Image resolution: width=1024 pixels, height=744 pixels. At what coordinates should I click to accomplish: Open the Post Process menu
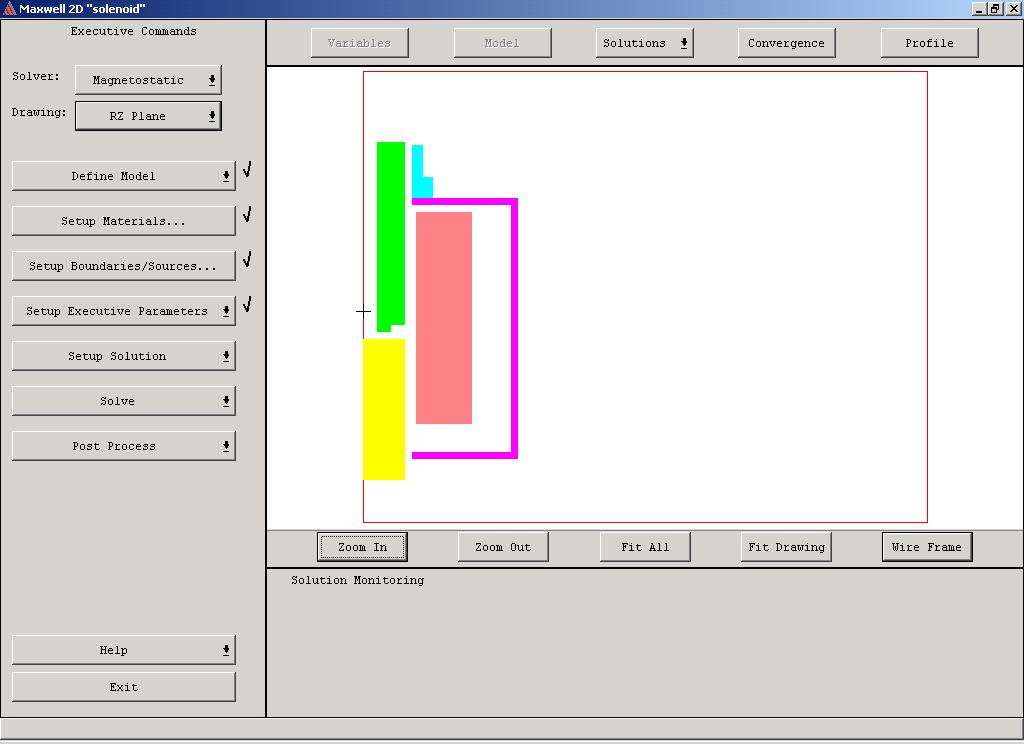pyautogui.click(x=123, y=446)
